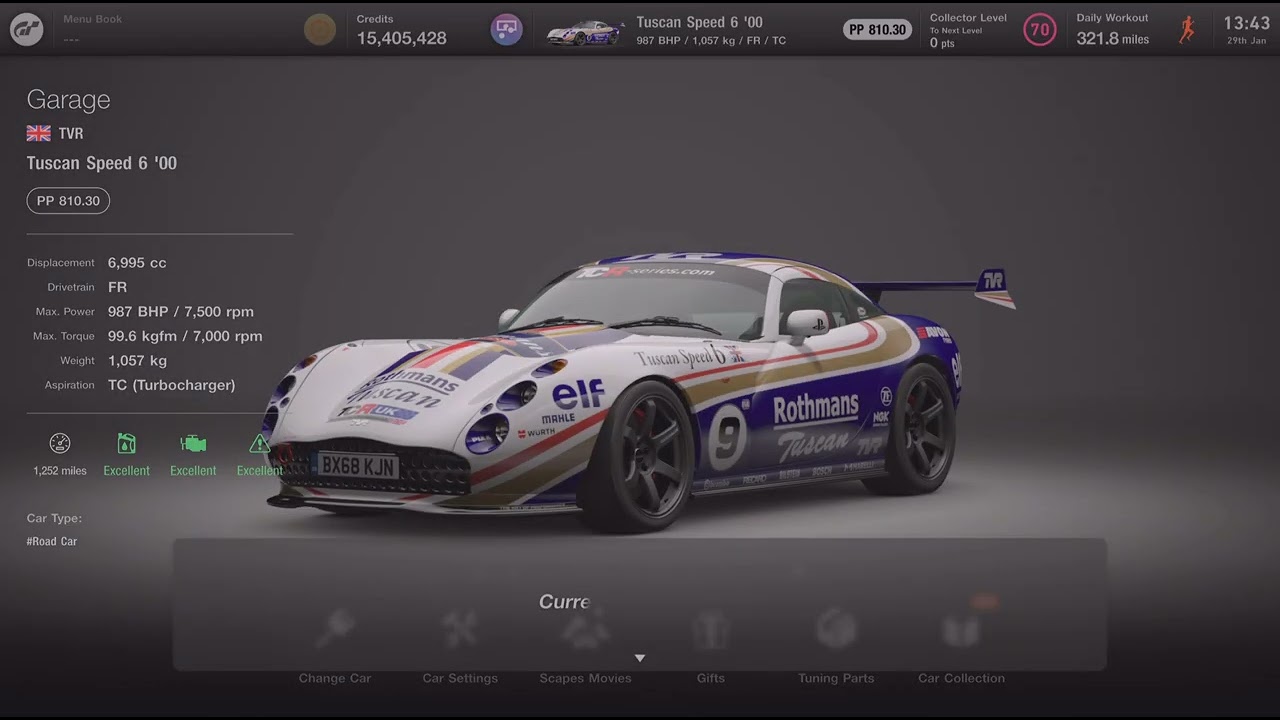Select the Weight 1,057 kg value

tap(137, 360)
